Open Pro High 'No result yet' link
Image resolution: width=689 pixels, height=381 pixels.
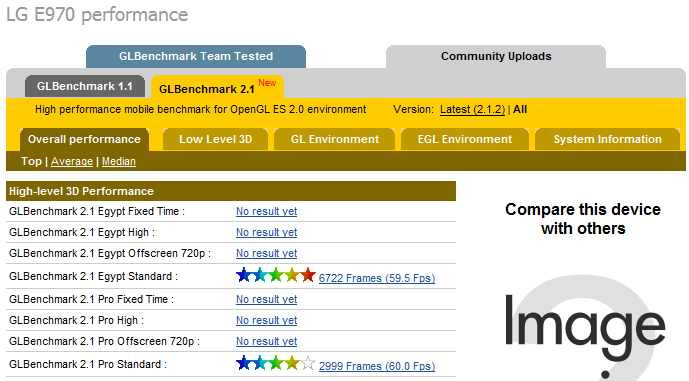coord(266,320)
